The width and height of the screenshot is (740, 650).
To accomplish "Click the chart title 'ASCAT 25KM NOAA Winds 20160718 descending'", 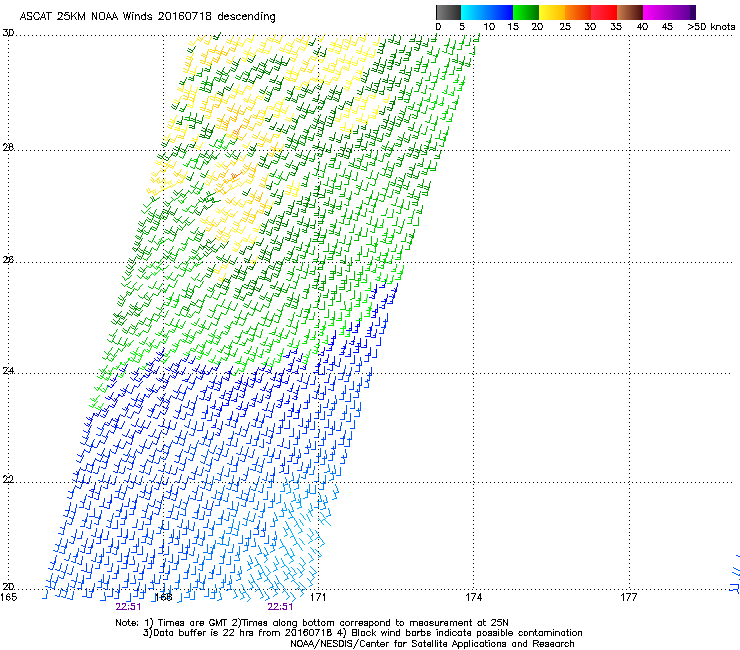I will 147,16.
